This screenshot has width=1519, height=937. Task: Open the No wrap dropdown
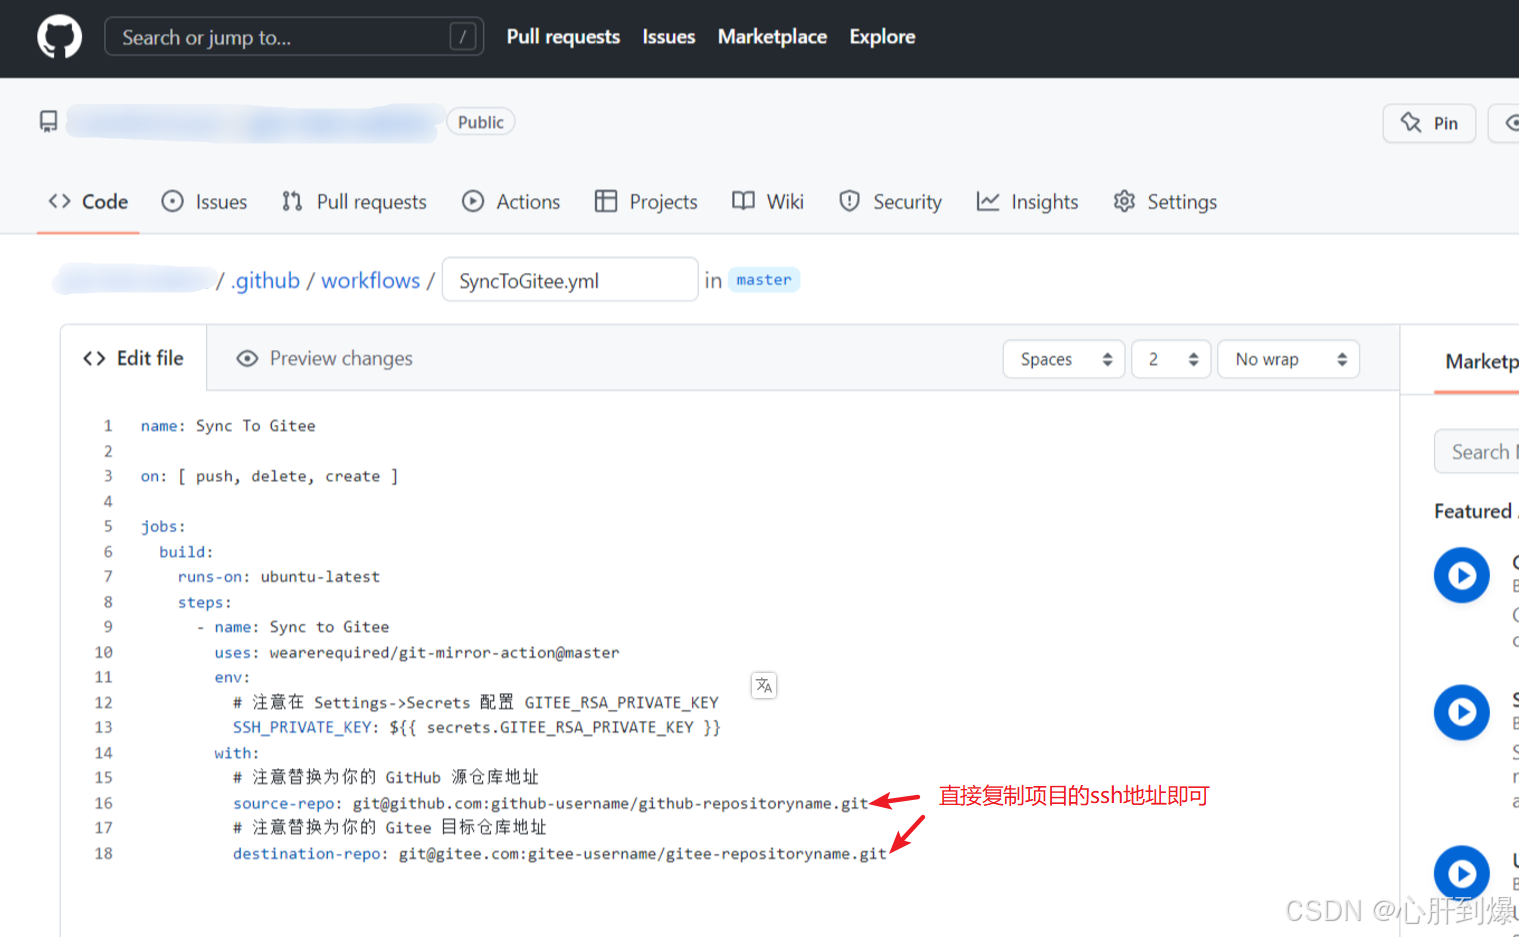point(1288,359)
